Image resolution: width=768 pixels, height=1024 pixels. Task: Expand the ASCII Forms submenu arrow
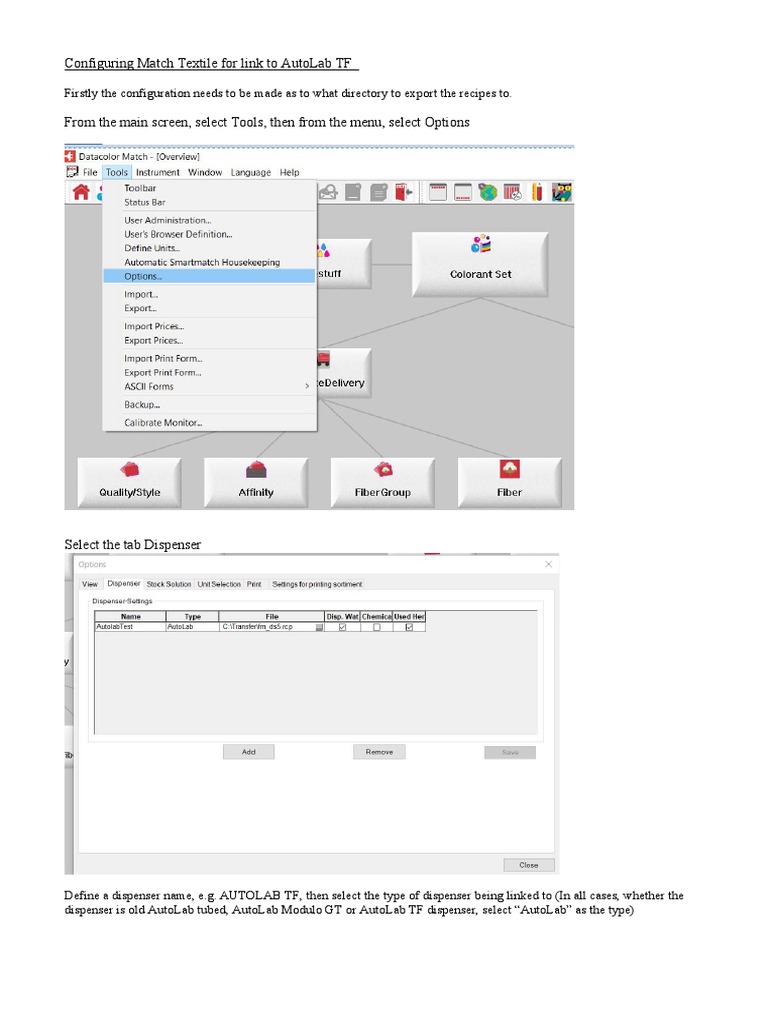[x=307, y=387]
